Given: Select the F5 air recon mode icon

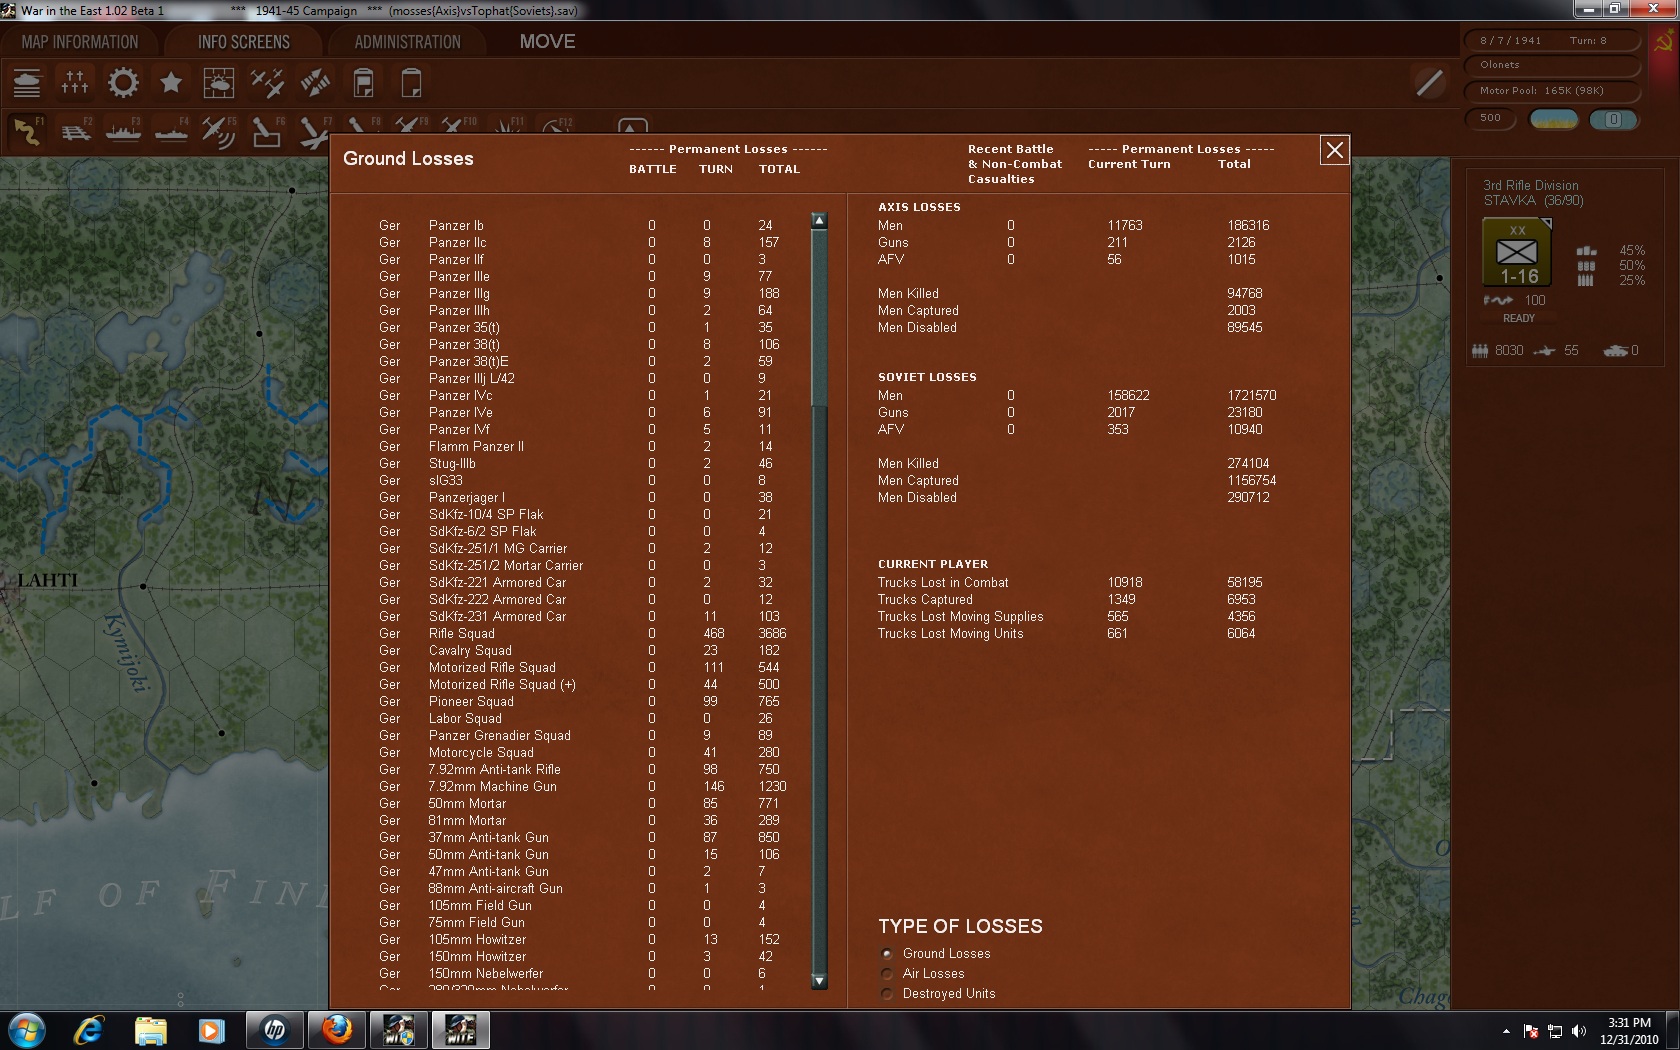Looking at the screenshot, I should click(x=219, y=131).
